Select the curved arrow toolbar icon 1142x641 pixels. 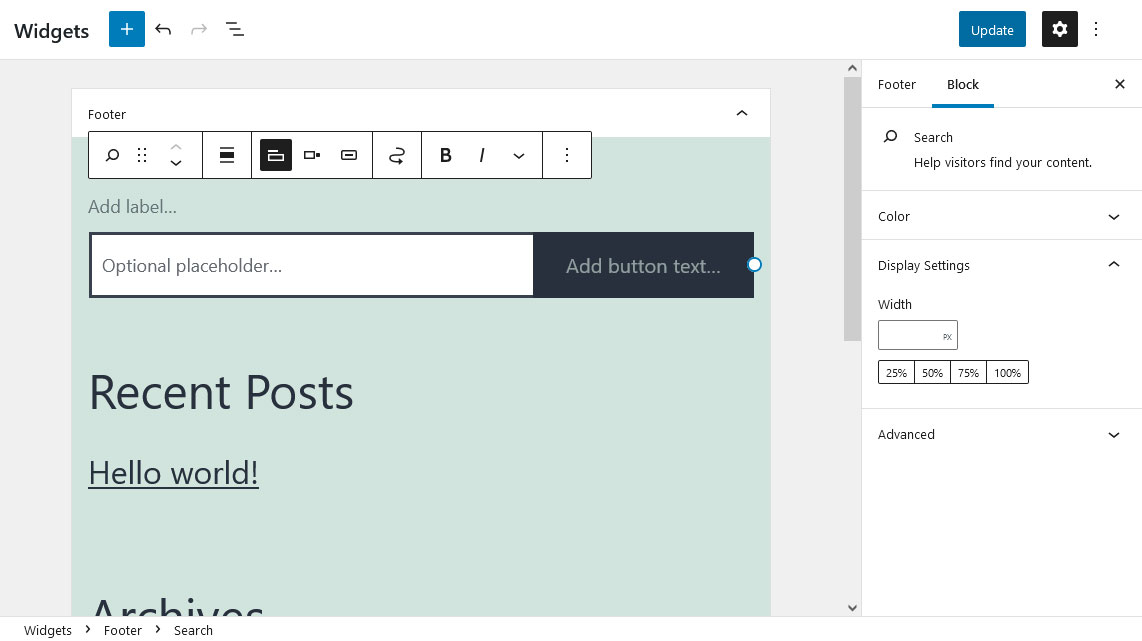(397, 155)
